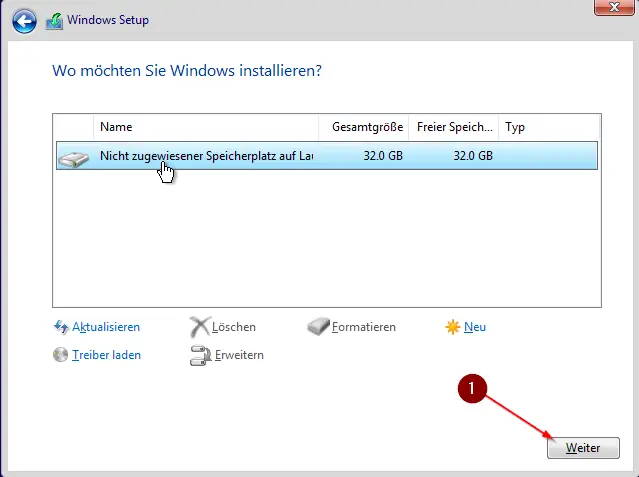Click the Erweitern partition icon
This screenshot has height=477, width=639.
click(200, 355)
